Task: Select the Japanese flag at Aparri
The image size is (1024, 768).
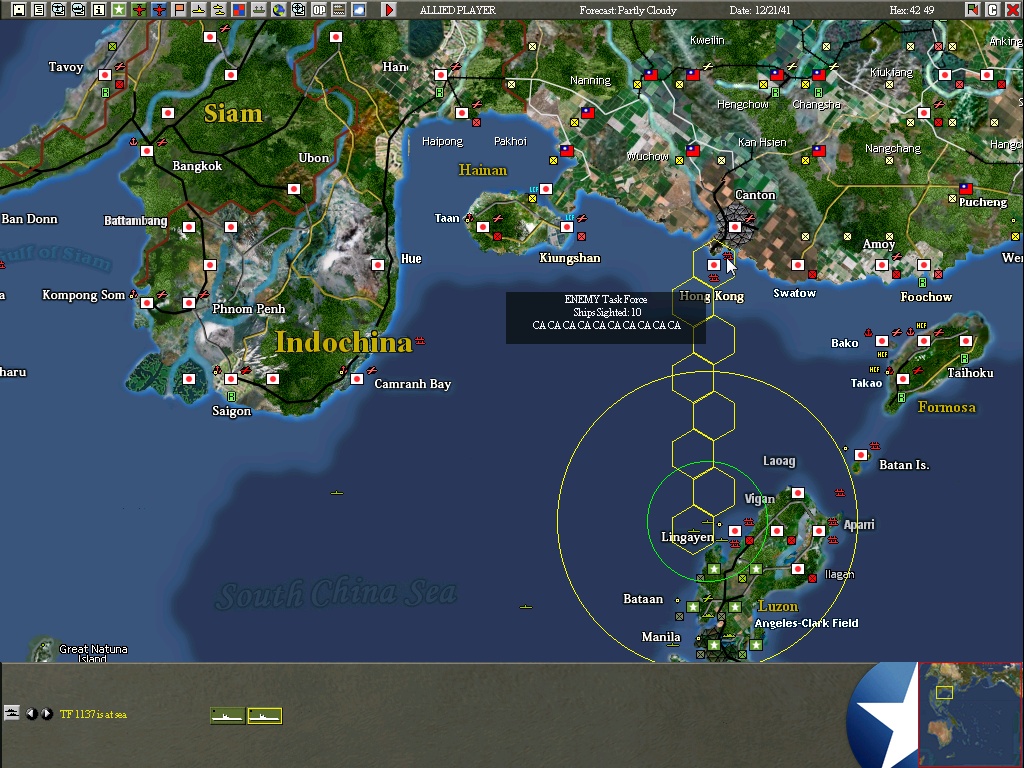Action: [x=819, y=531]
